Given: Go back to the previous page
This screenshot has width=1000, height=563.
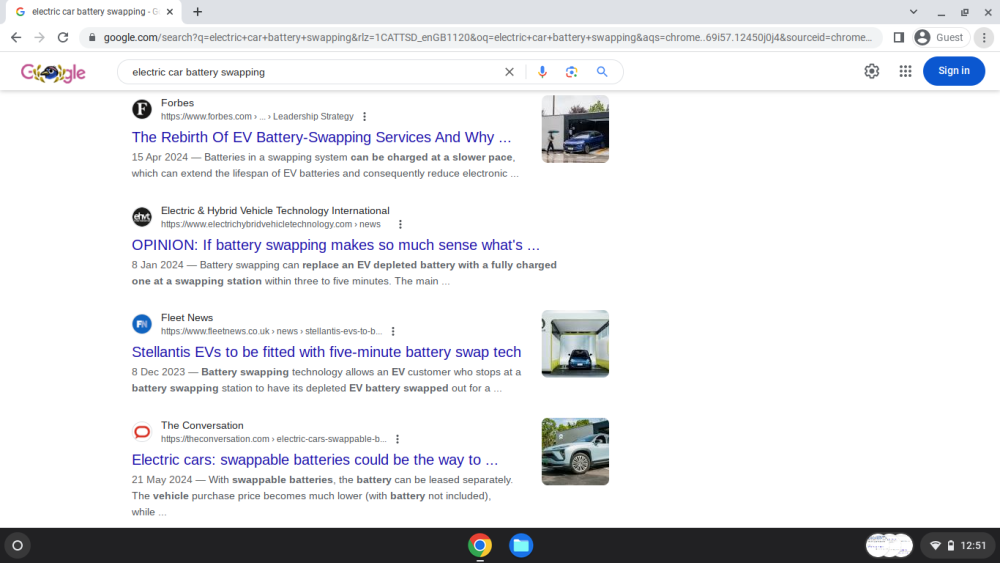Looking at the screenshot, I should (16, 38).
